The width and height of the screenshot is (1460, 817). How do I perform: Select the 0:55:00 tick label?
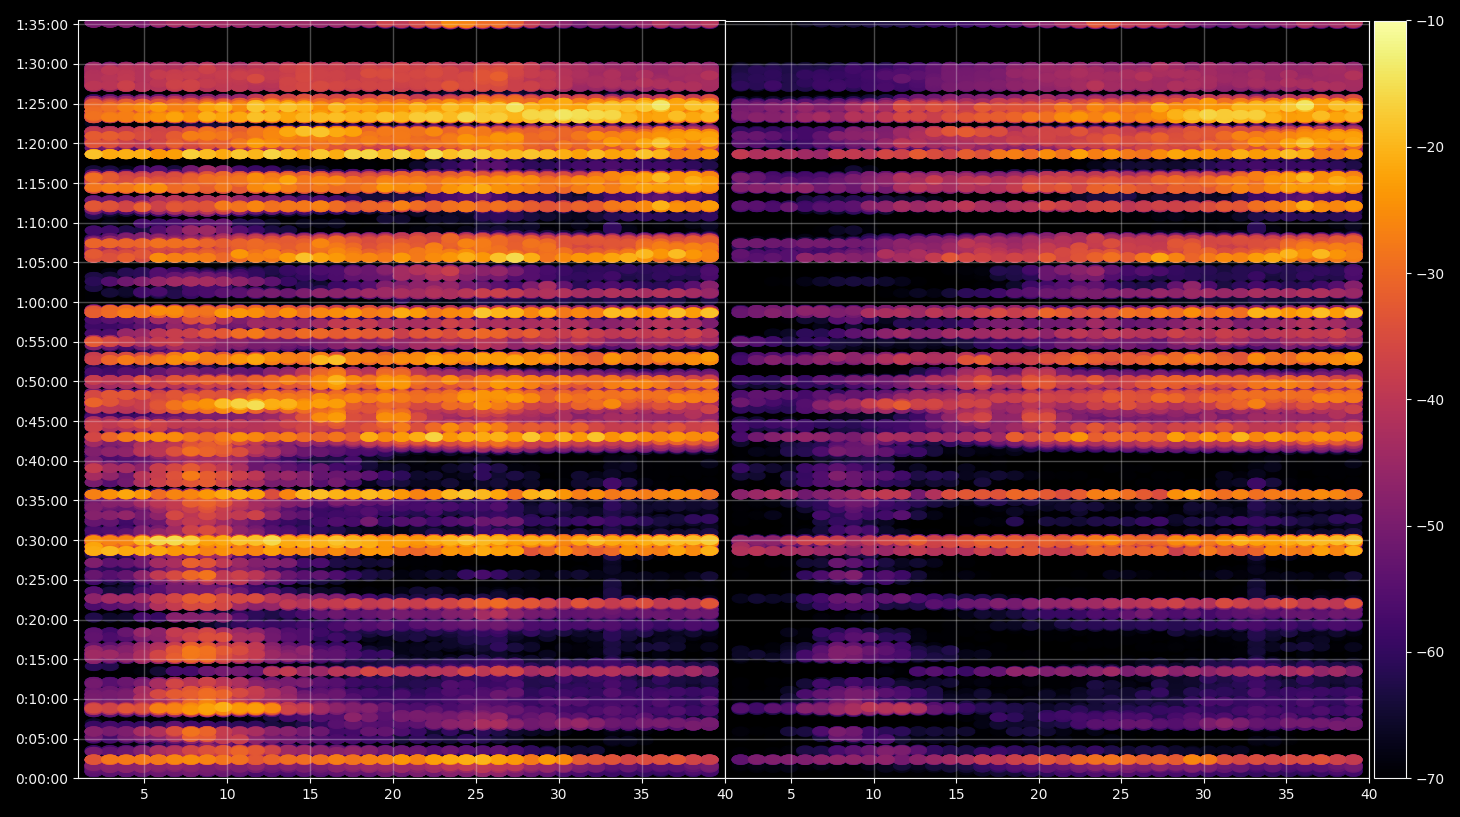[x=42, y=342]
